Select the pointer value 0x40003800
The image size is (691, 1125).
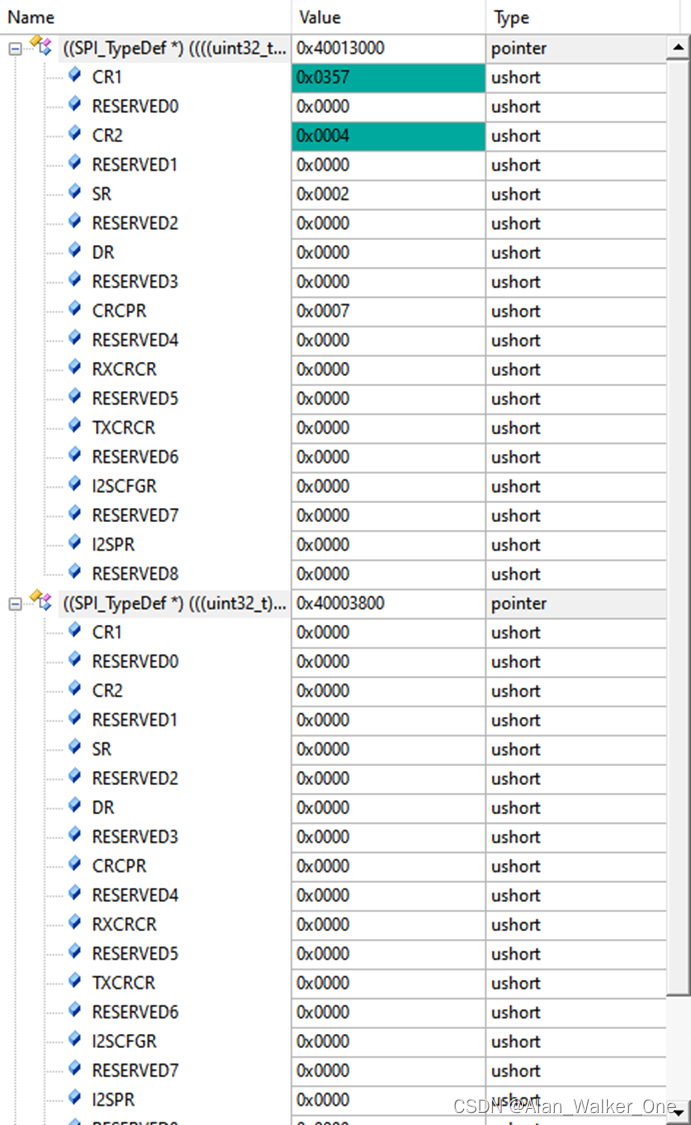(x=388, y=603)
